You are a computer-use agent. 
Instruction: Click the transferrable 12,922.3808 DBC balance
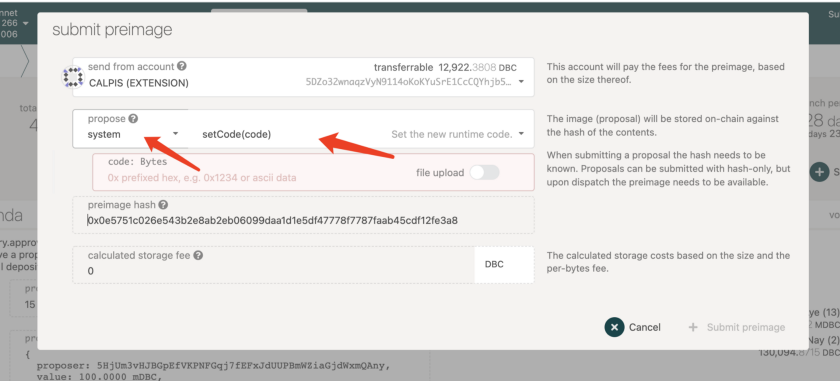[445, 68]
